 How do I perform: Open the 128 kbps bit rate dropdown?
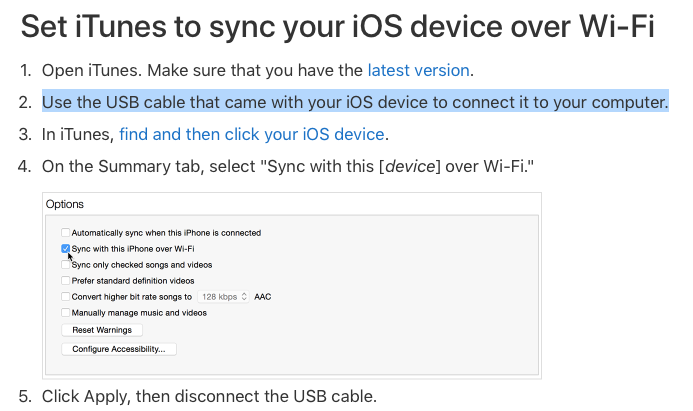pos(223,297)
